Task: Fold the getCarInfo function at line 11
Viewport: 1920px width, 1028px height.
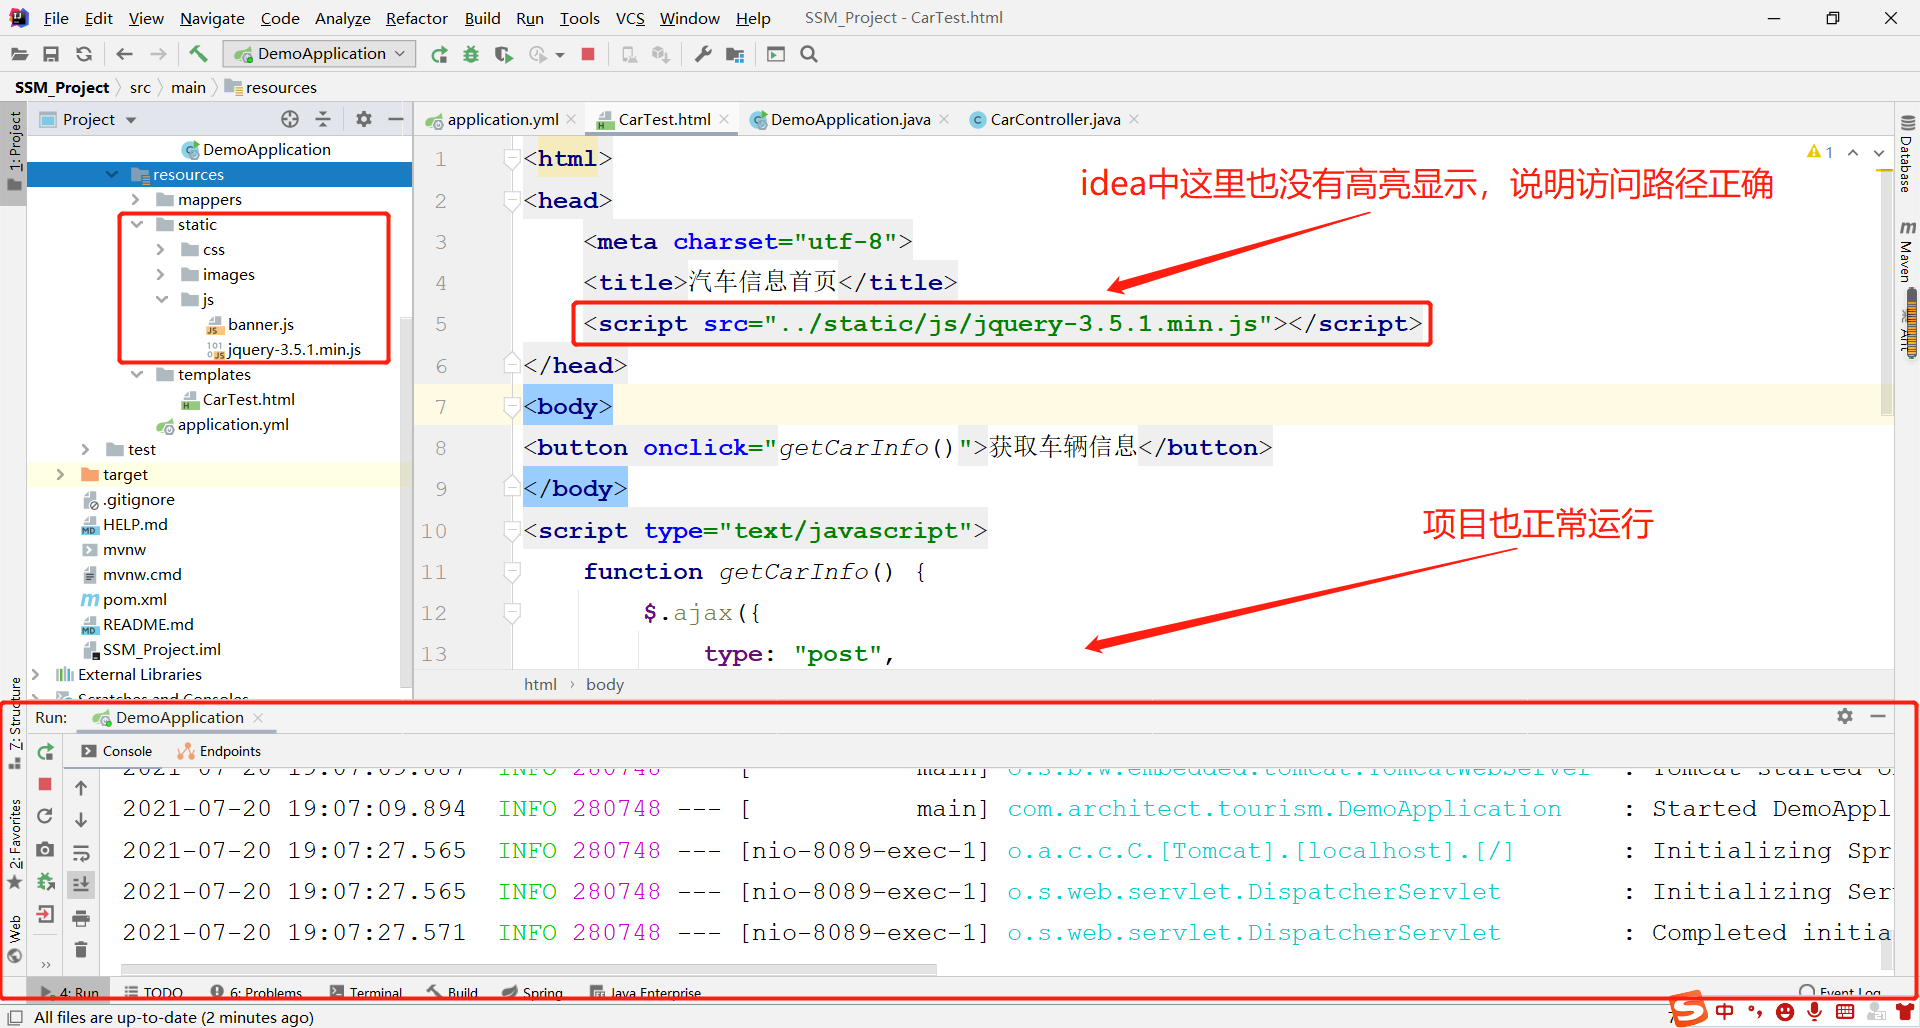Action: (x=512, y=572)
